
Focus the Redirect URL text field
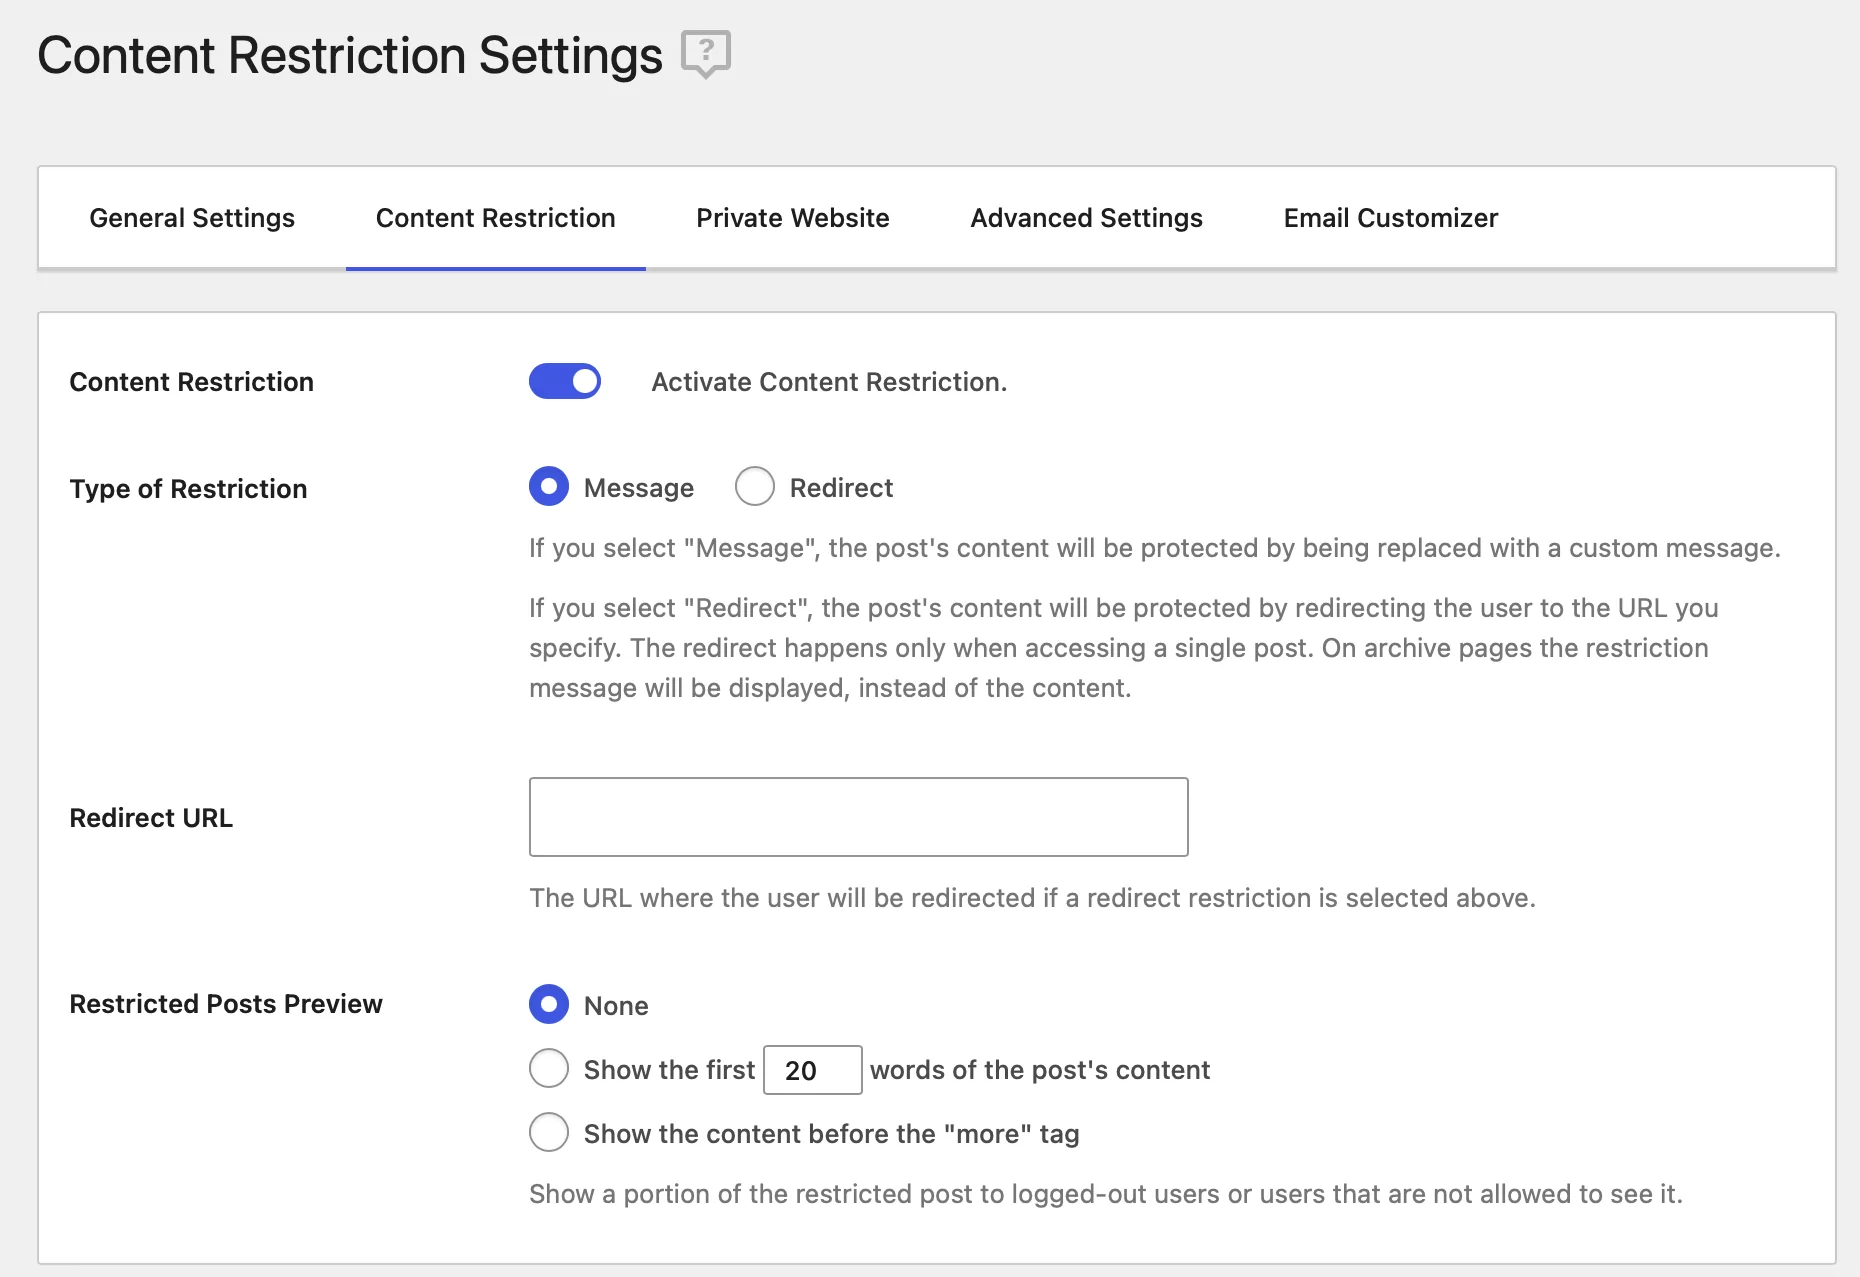(x=858, y=817)
